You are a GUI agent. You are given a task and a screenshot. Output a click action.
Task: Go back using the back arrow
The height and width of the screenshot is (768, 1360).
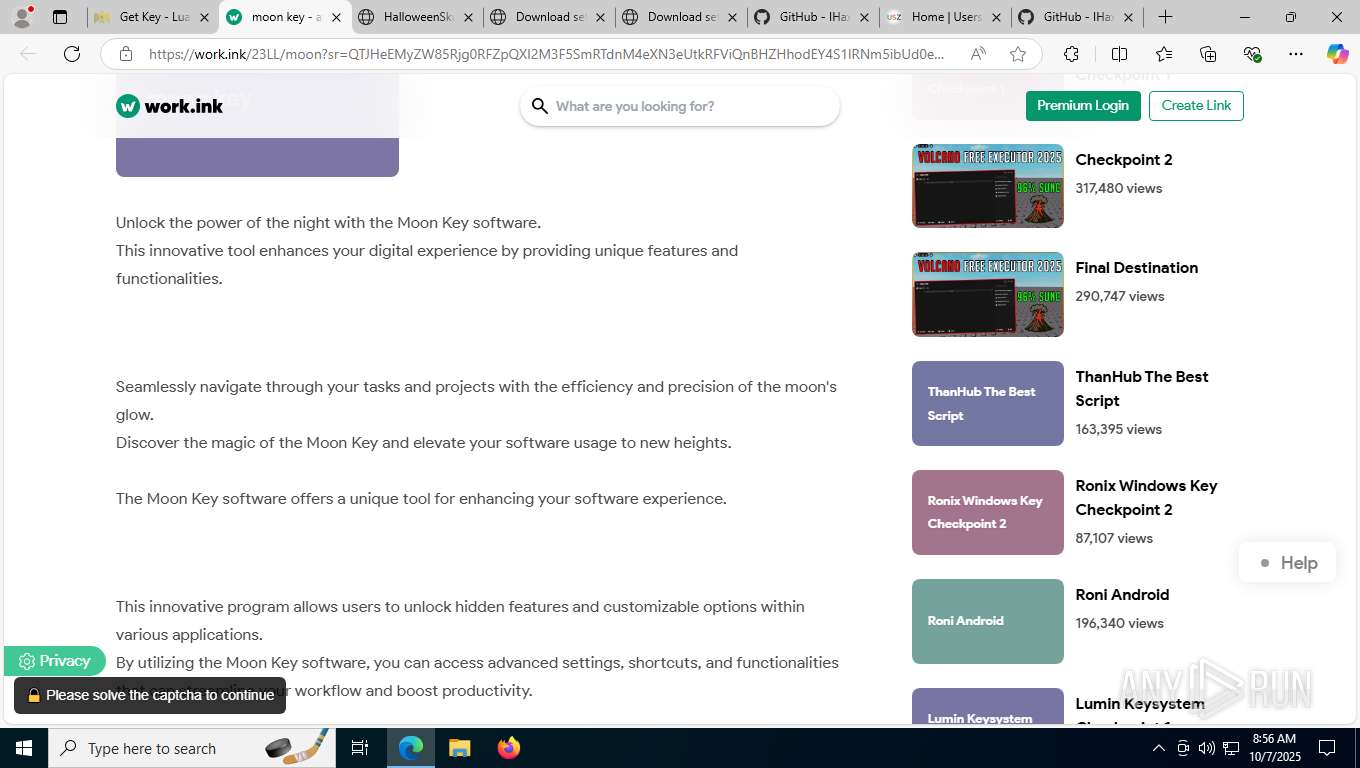(x=28, y=54)
